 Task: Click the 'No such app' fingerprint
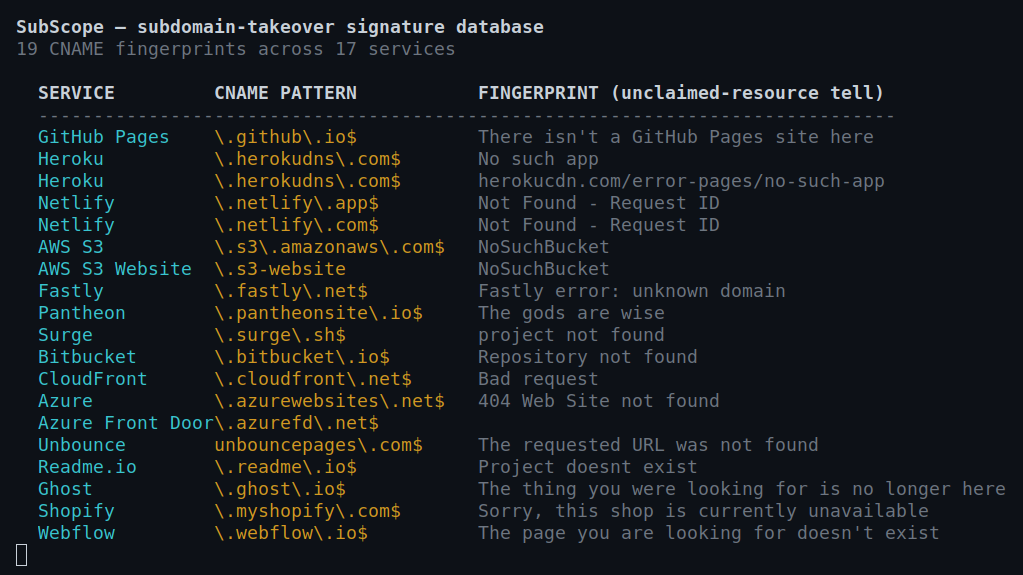click(538, 159)
